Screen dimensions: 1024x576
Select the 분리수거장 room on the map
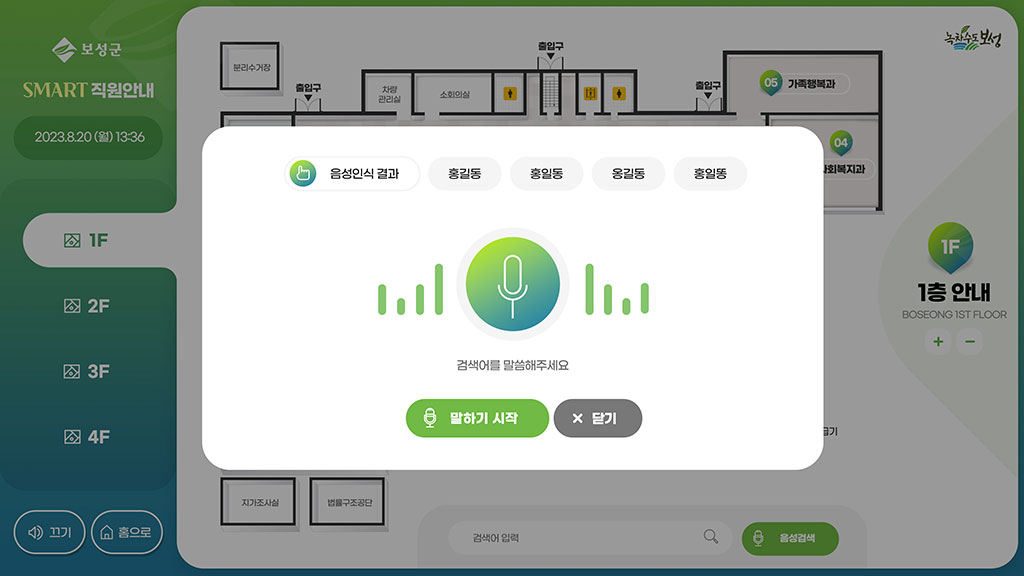pos(250,67)
